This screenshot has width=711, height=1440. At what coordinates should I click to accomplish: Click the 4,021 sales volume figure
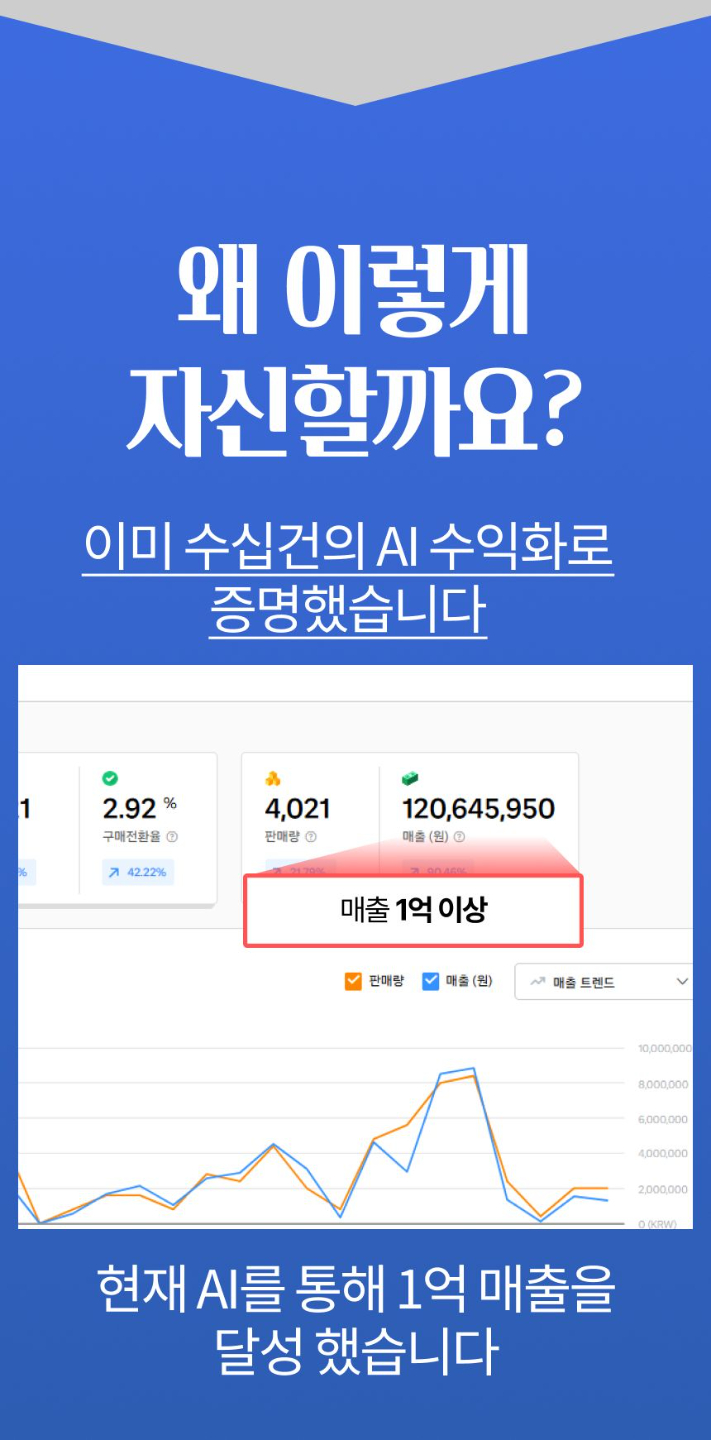(297, 809)
